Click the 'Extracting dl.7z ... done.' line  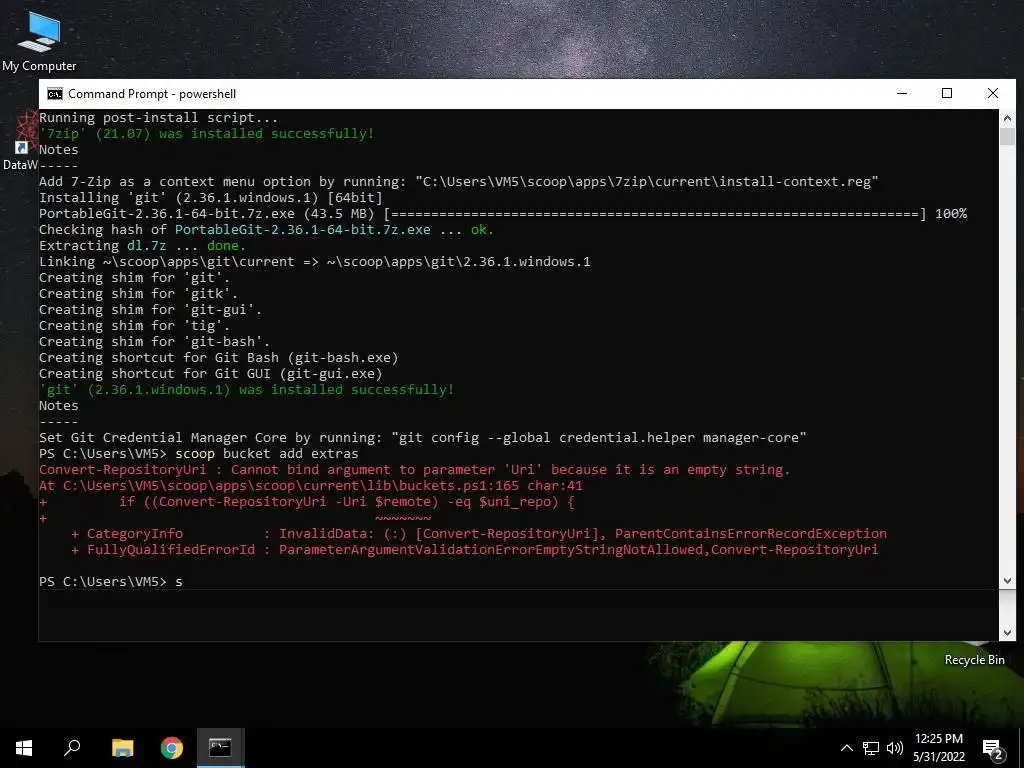tap(142, 246)
